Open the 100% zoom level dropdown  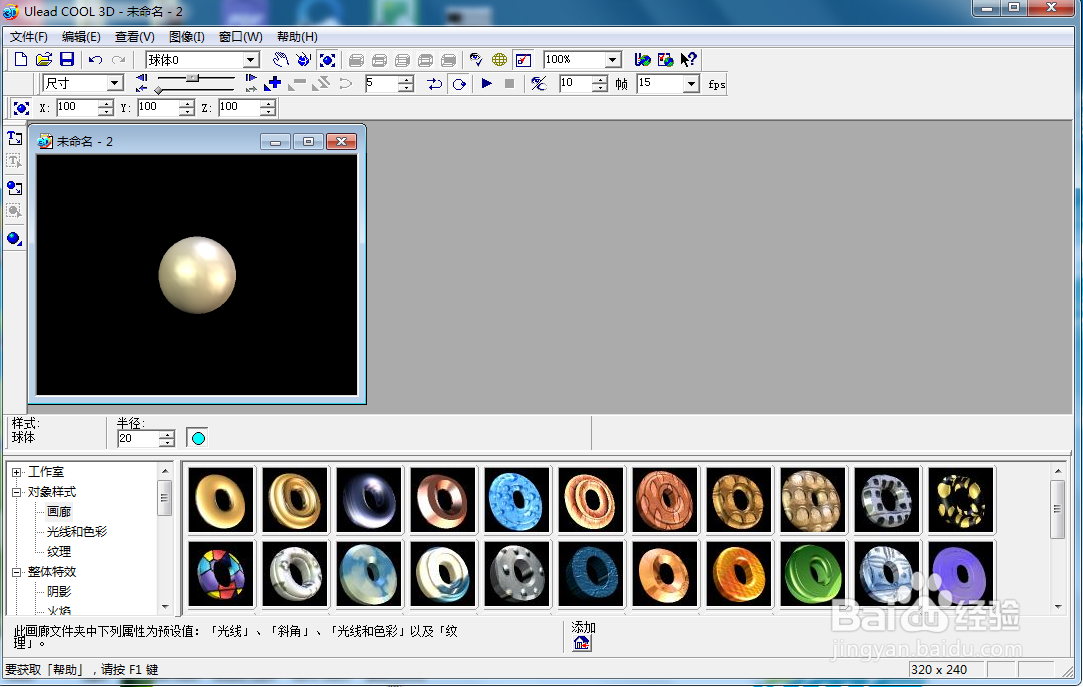[x=612, y=60]
